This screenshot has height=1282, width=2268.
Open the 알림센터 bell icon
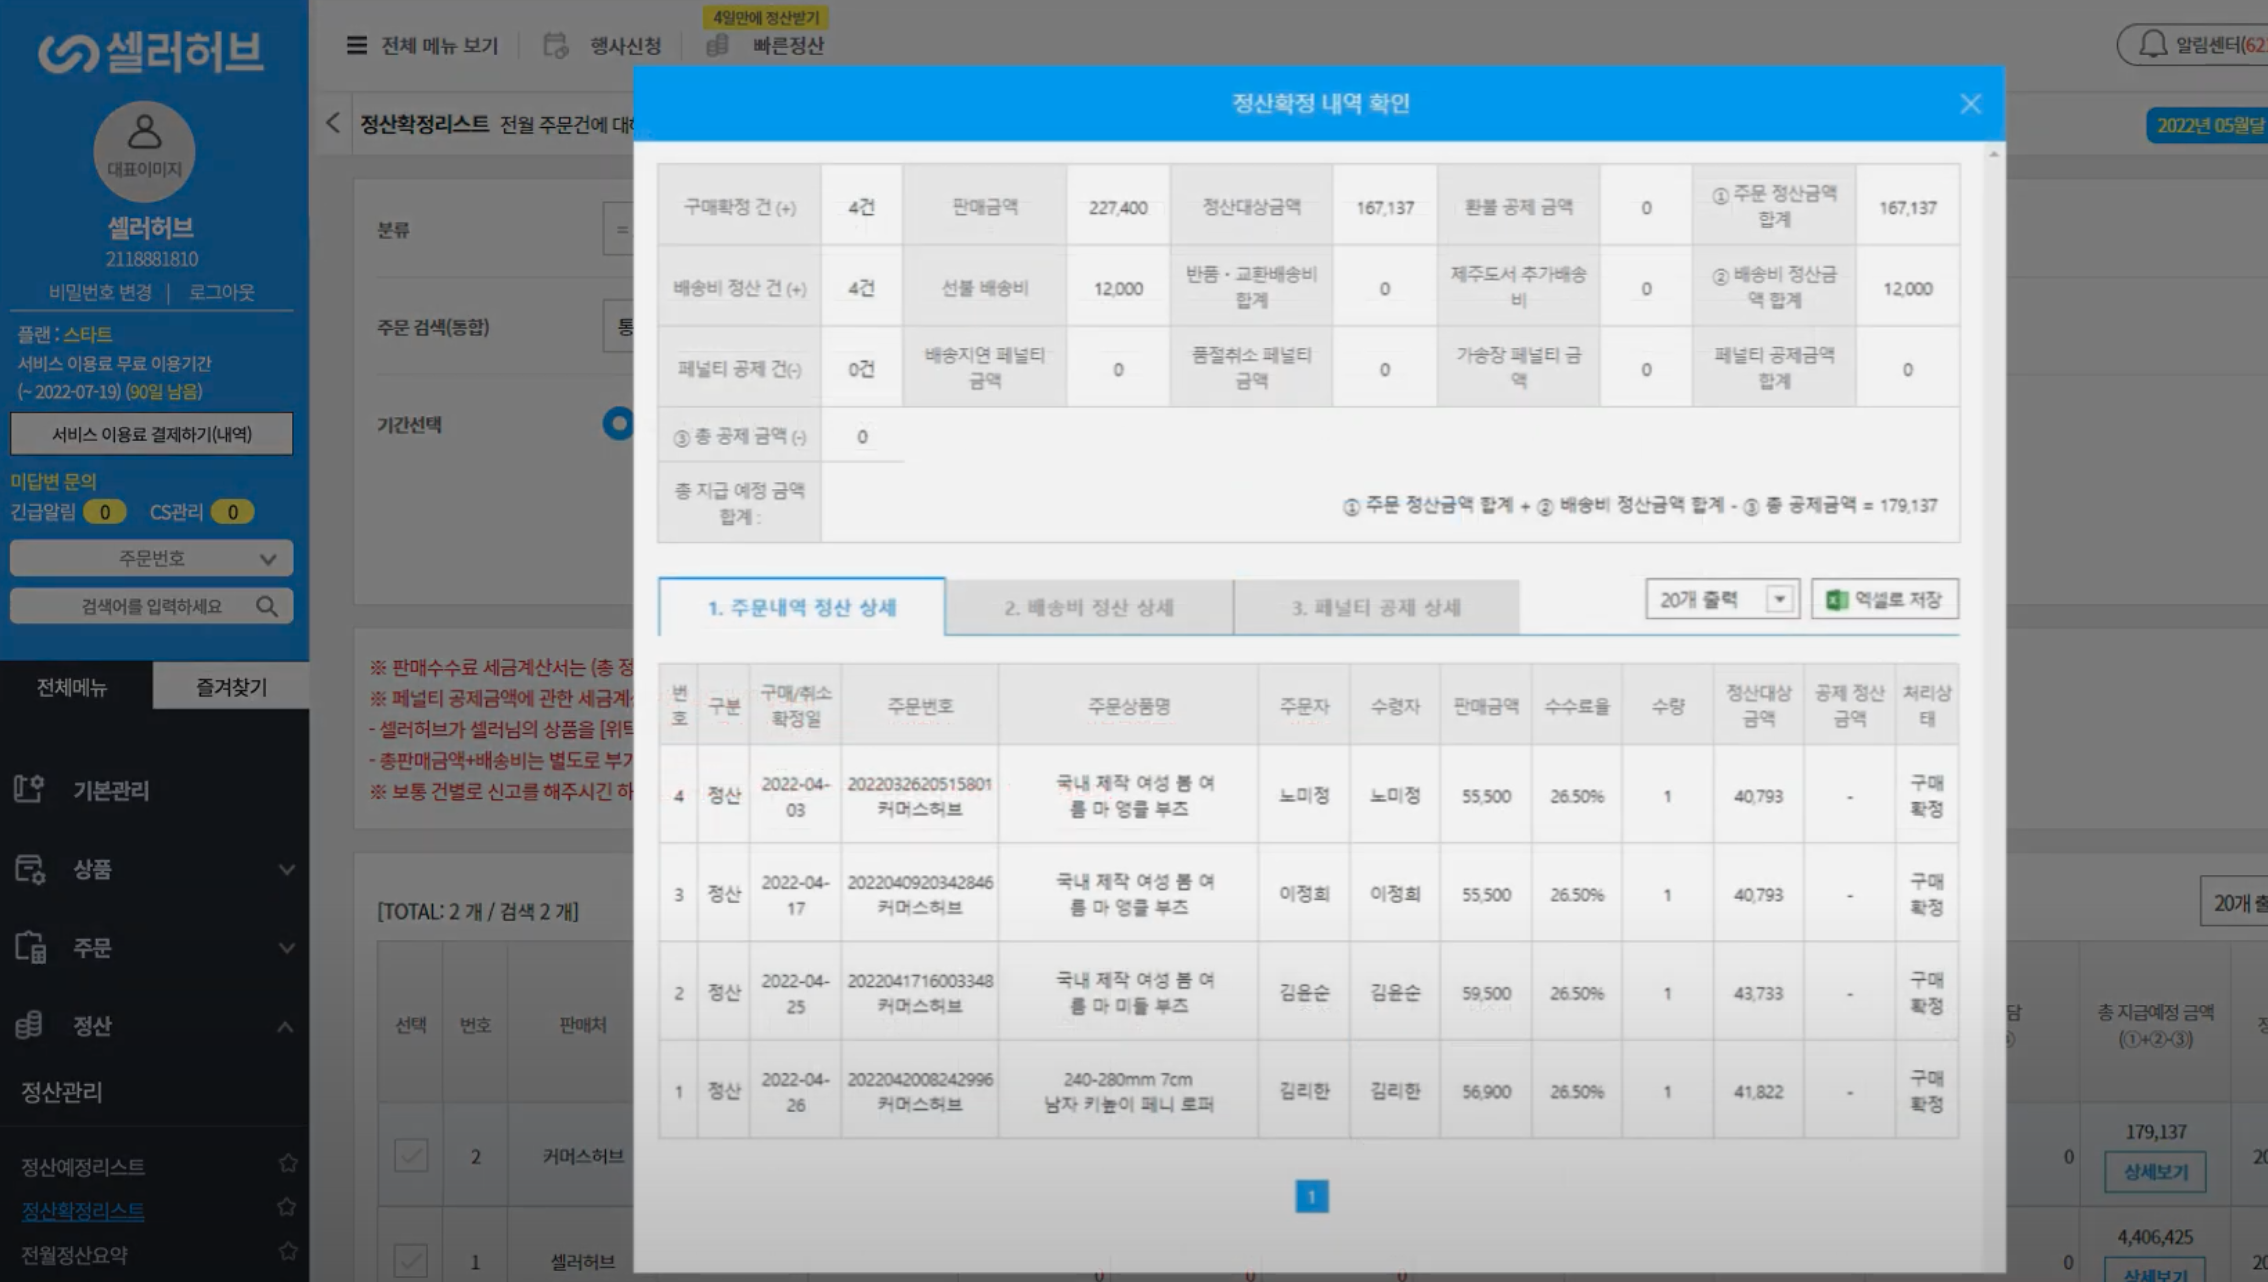[2152, 44]
